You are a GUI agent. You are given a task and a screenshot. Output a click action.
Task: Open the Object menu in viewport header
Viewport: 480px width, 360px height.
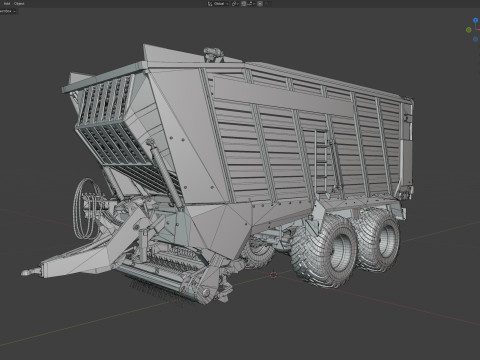pos(19,4)
